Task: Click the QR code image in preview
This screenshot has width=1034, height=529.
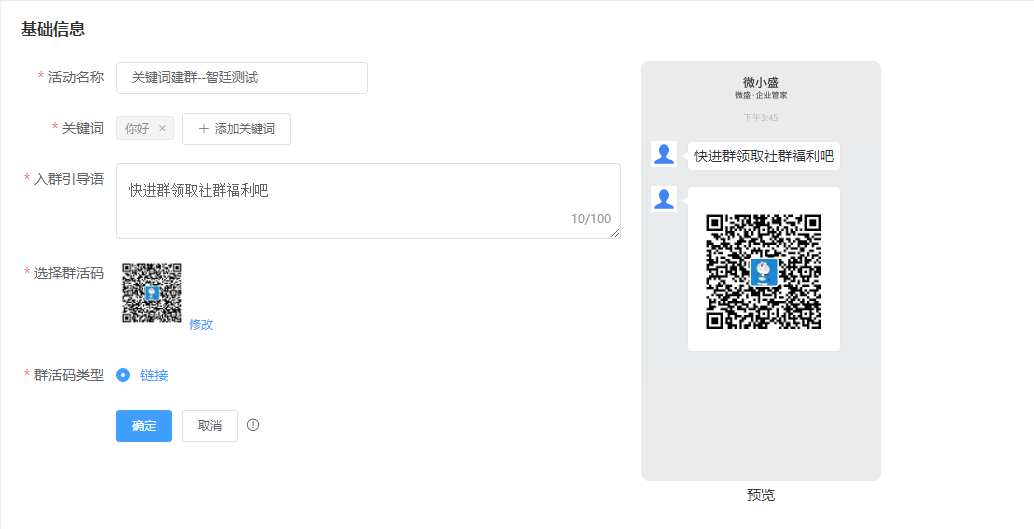Action: pyautogui.click(x=764, y=271)
